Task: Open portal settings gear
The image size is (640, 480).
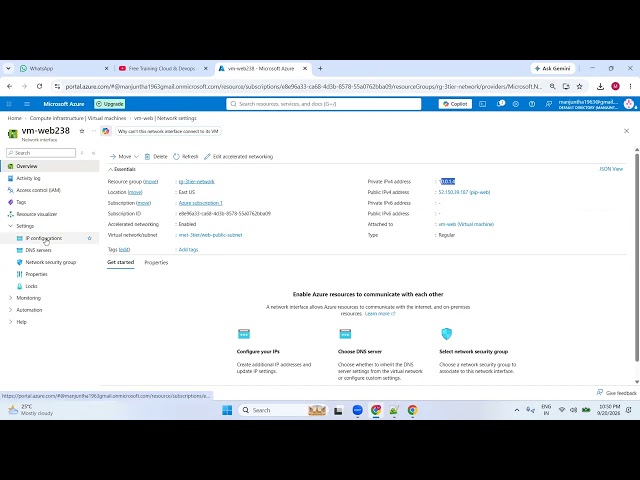Action: coord(516,104)
